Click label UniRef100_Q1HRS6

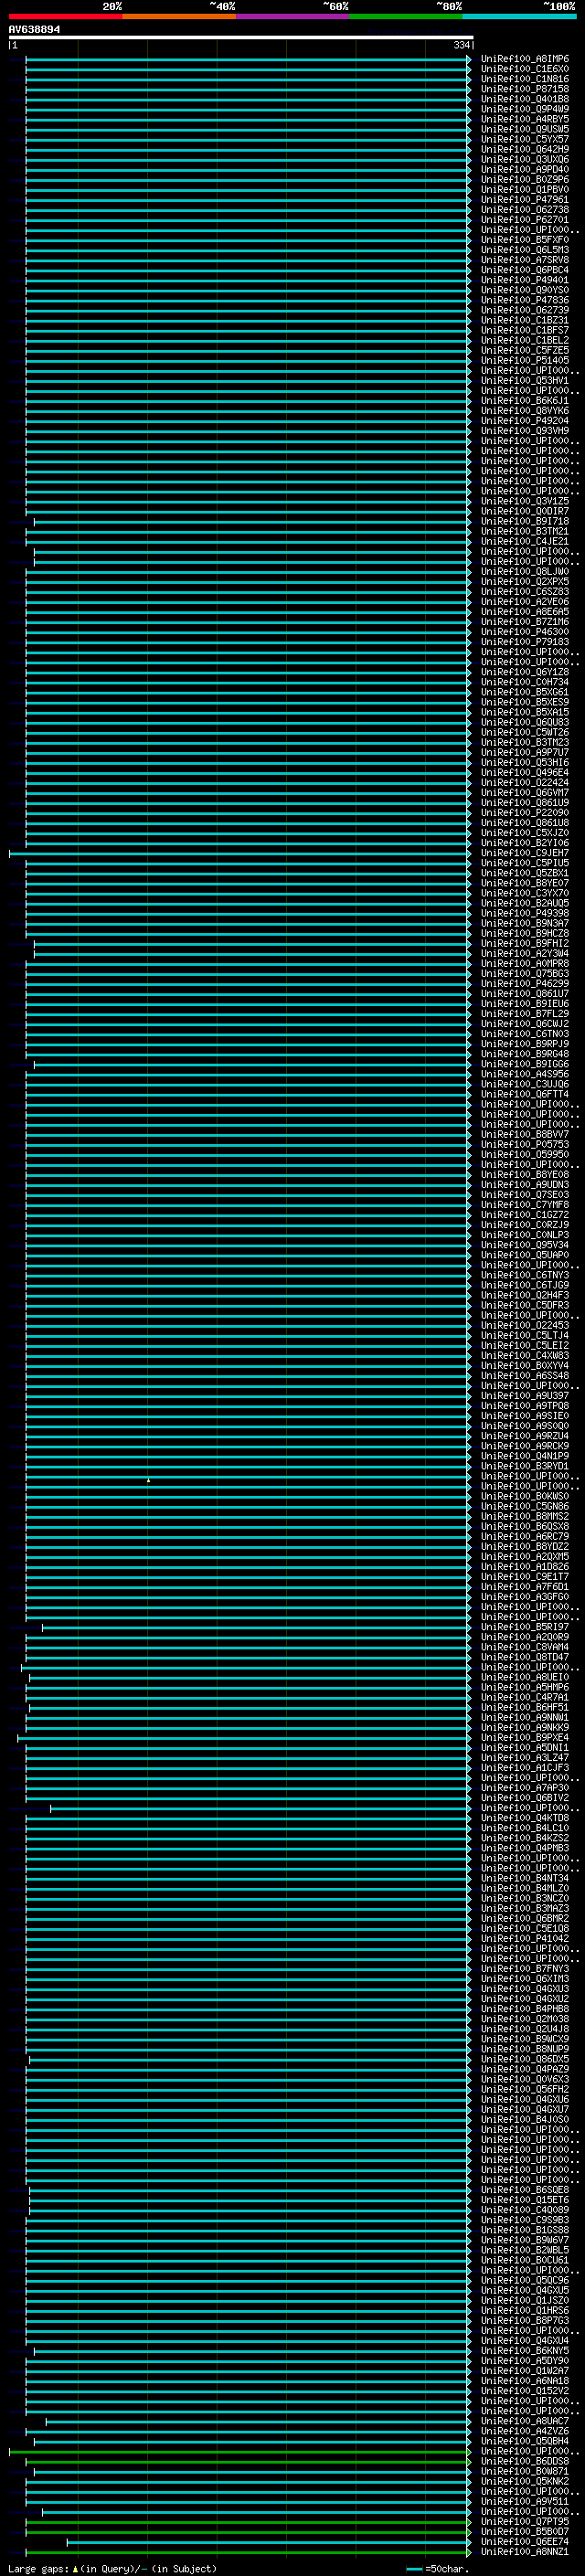tap(524, 2311)
